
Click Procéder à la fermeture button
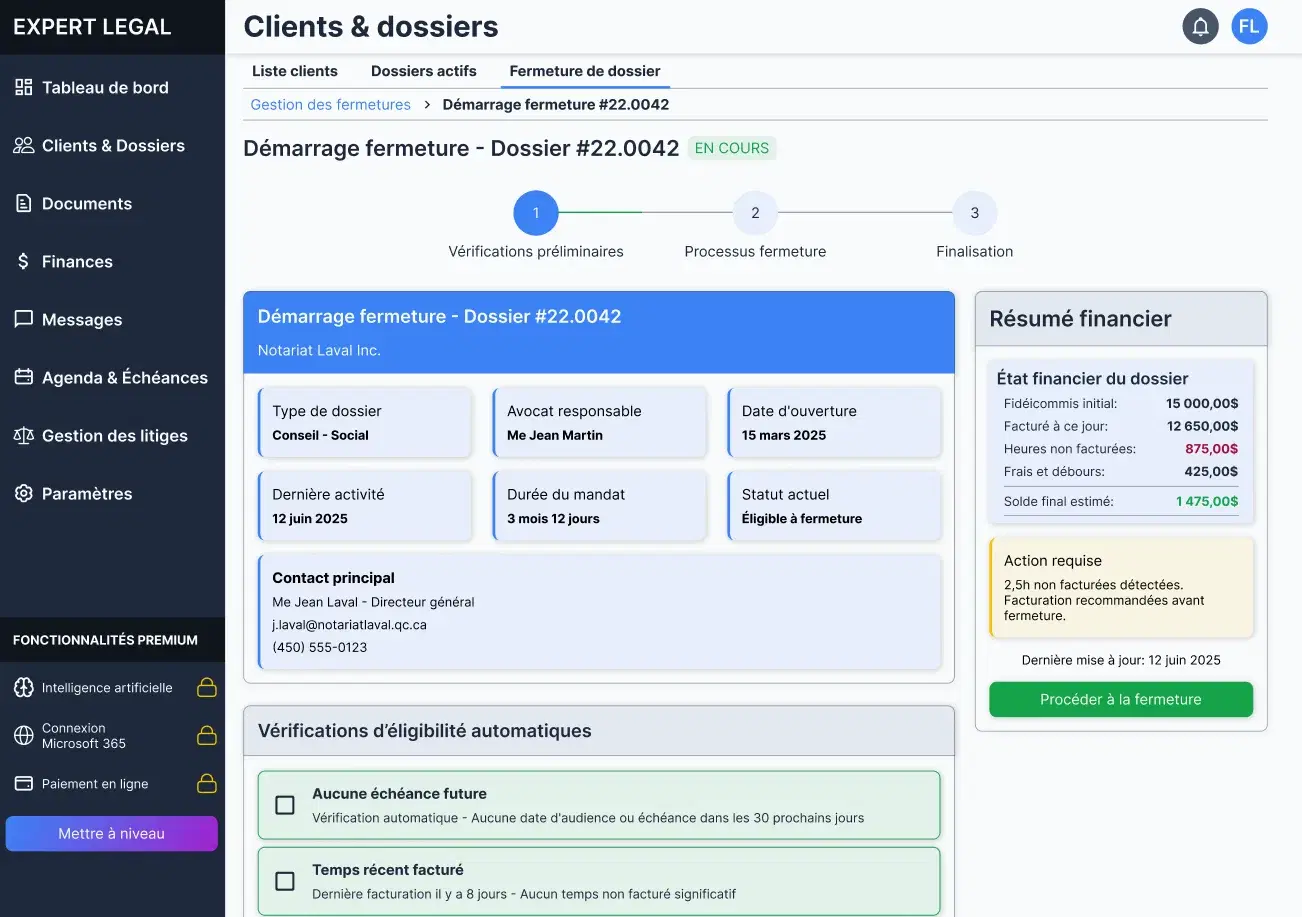point(1120,700)
